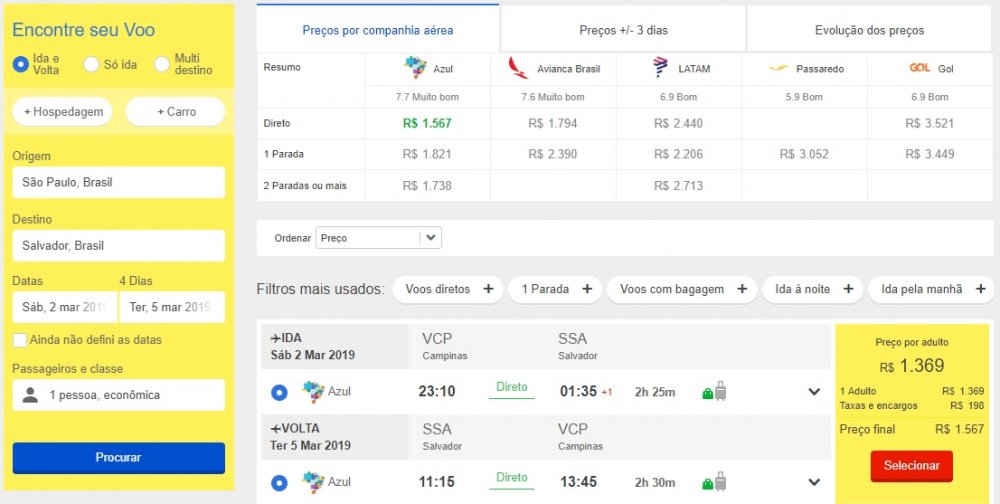Select the Só ida trip option
Screen dimensions: 1000x504
[x=91, y=64]
